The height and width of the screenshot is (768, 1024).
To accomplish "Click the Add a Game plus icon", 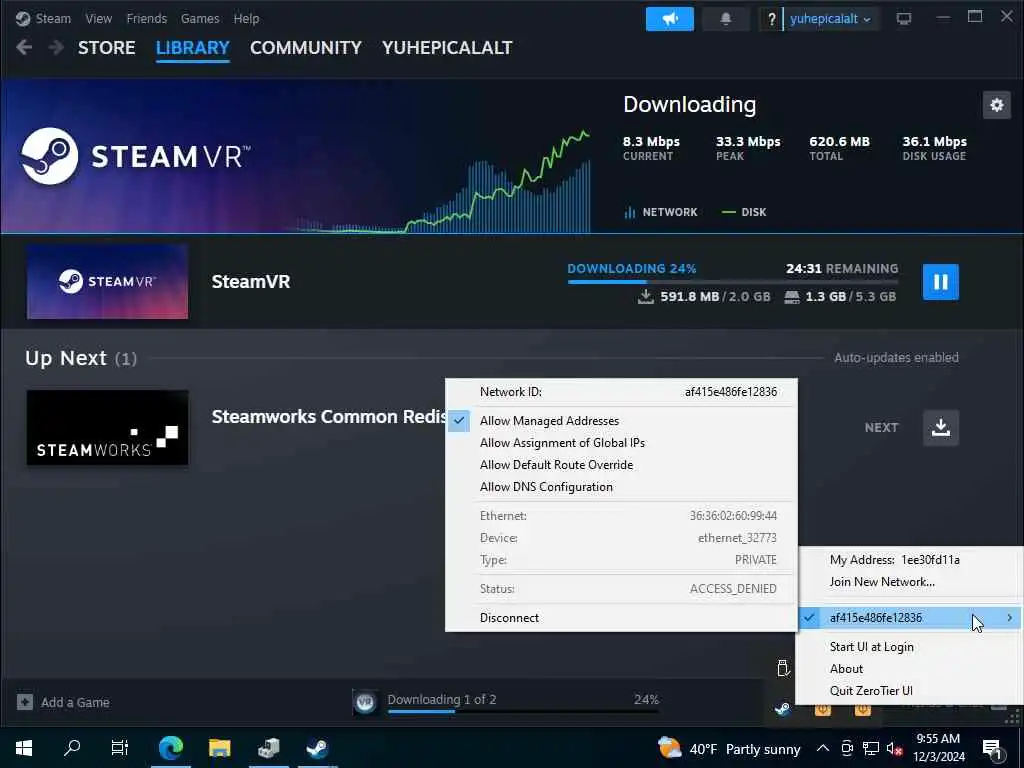I will click(x=25, y=702).
